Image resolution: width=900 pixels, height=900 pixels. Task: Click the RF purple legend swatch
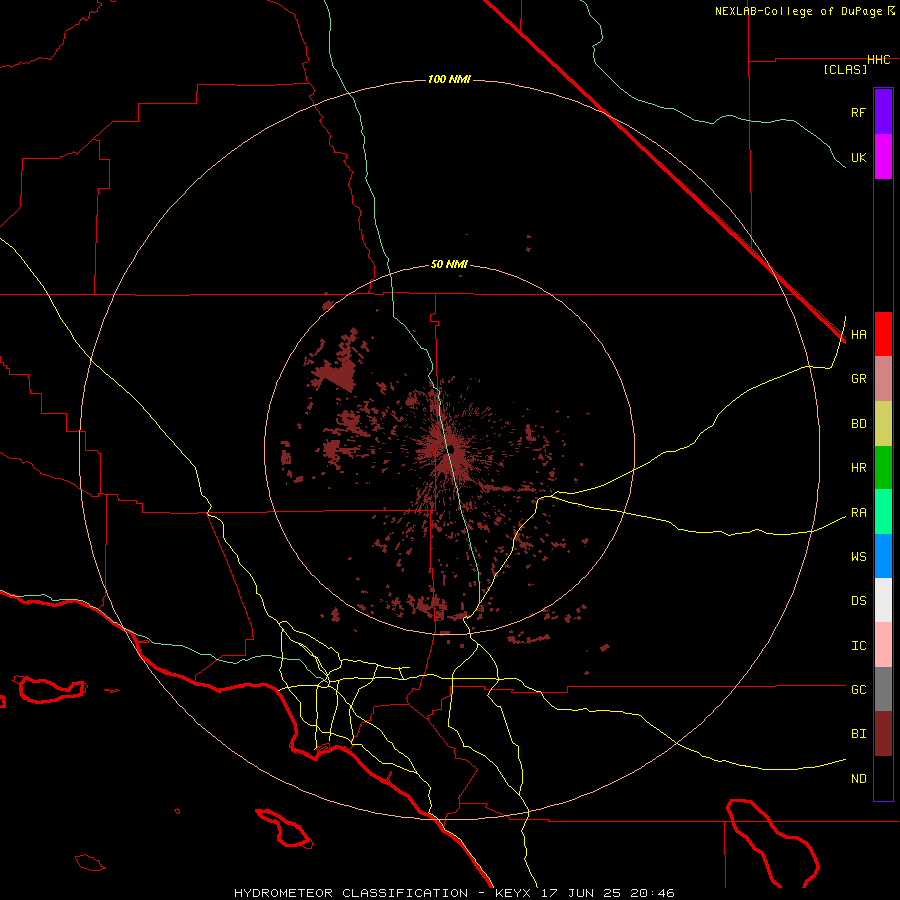click(883, 112)
